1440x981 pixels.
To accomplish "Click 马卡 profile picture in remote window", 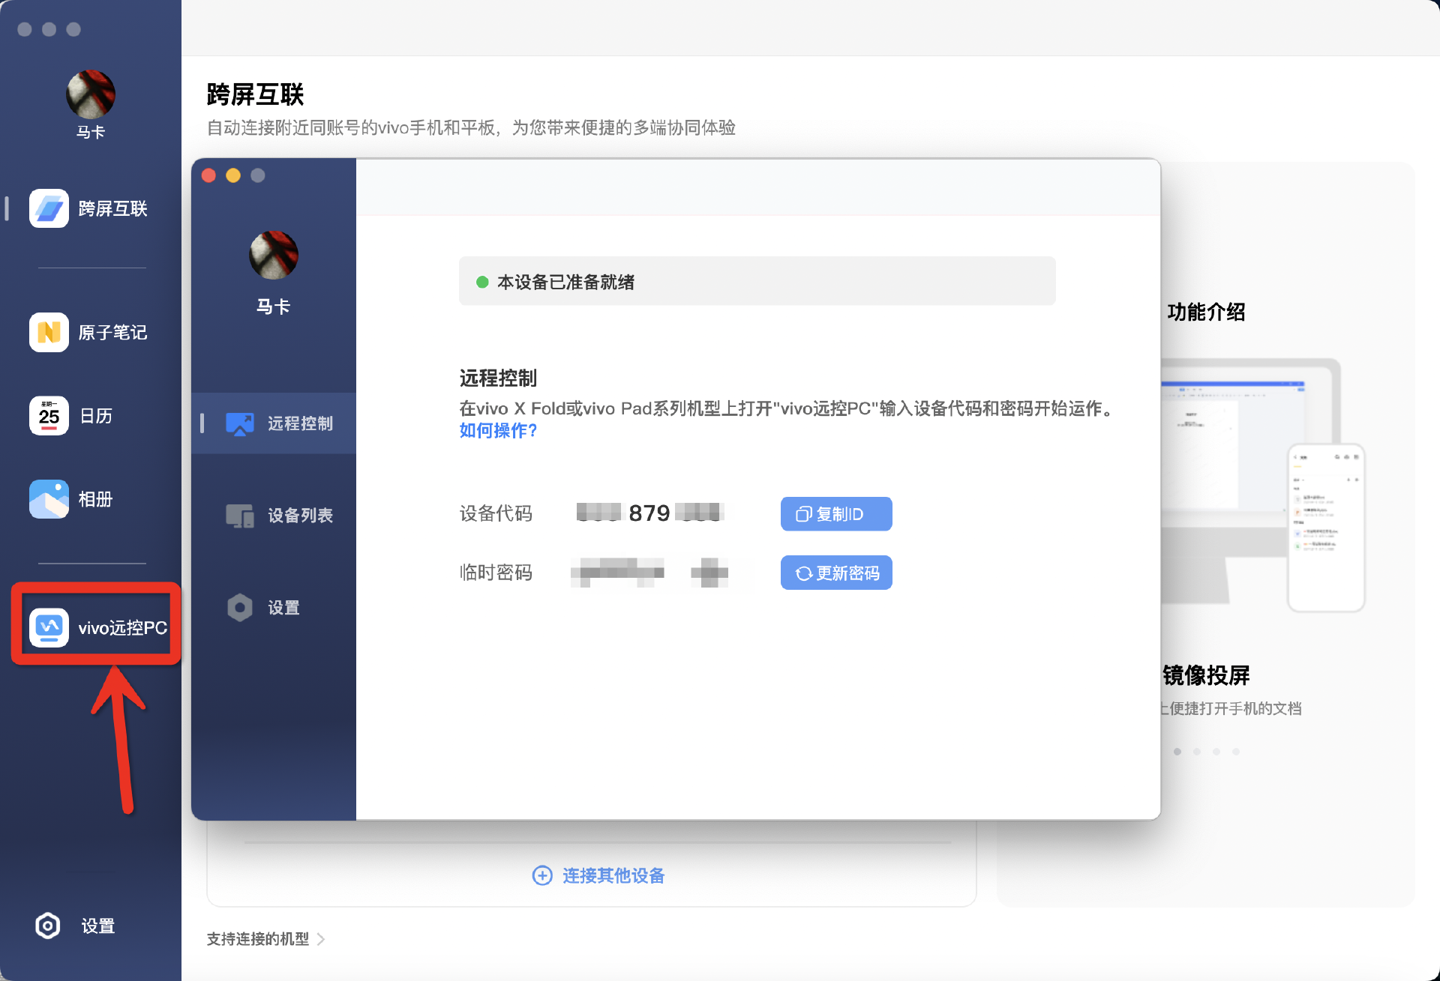I will coord(273,255).
